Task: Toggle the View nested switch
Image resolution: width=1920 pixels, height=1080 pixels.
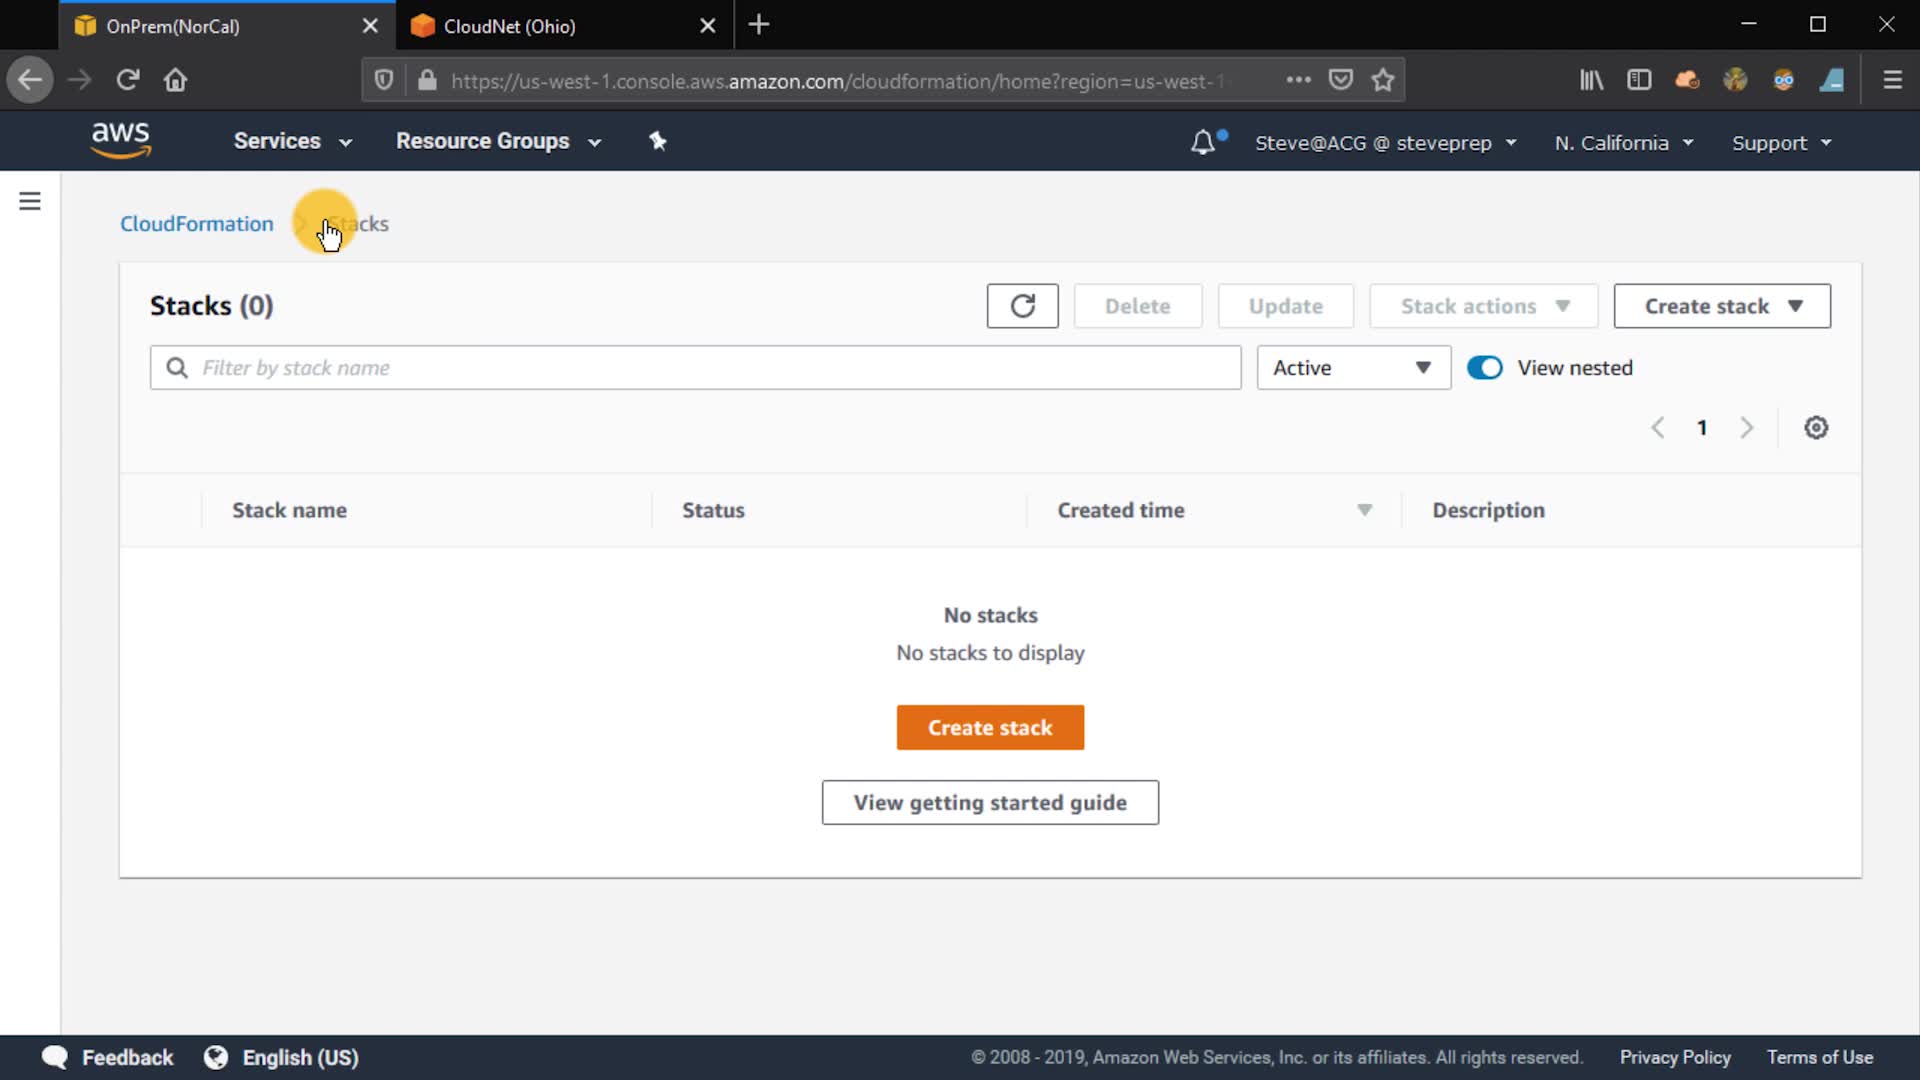Action: [1485, 368]
